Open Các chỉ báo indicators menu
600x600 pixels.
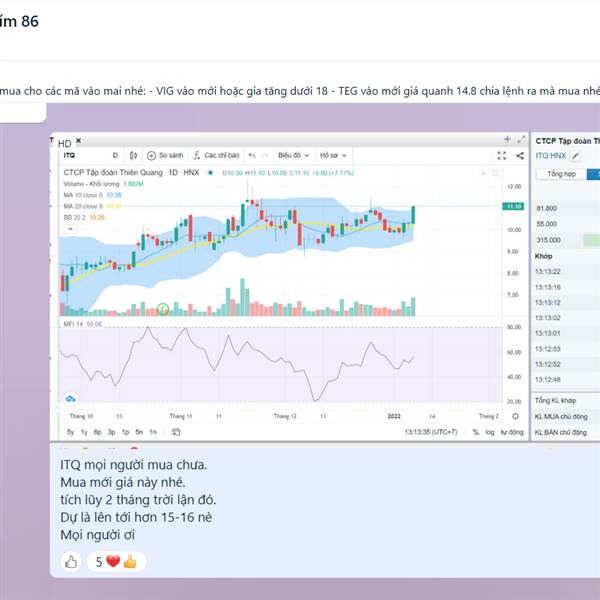coord(216,155)
